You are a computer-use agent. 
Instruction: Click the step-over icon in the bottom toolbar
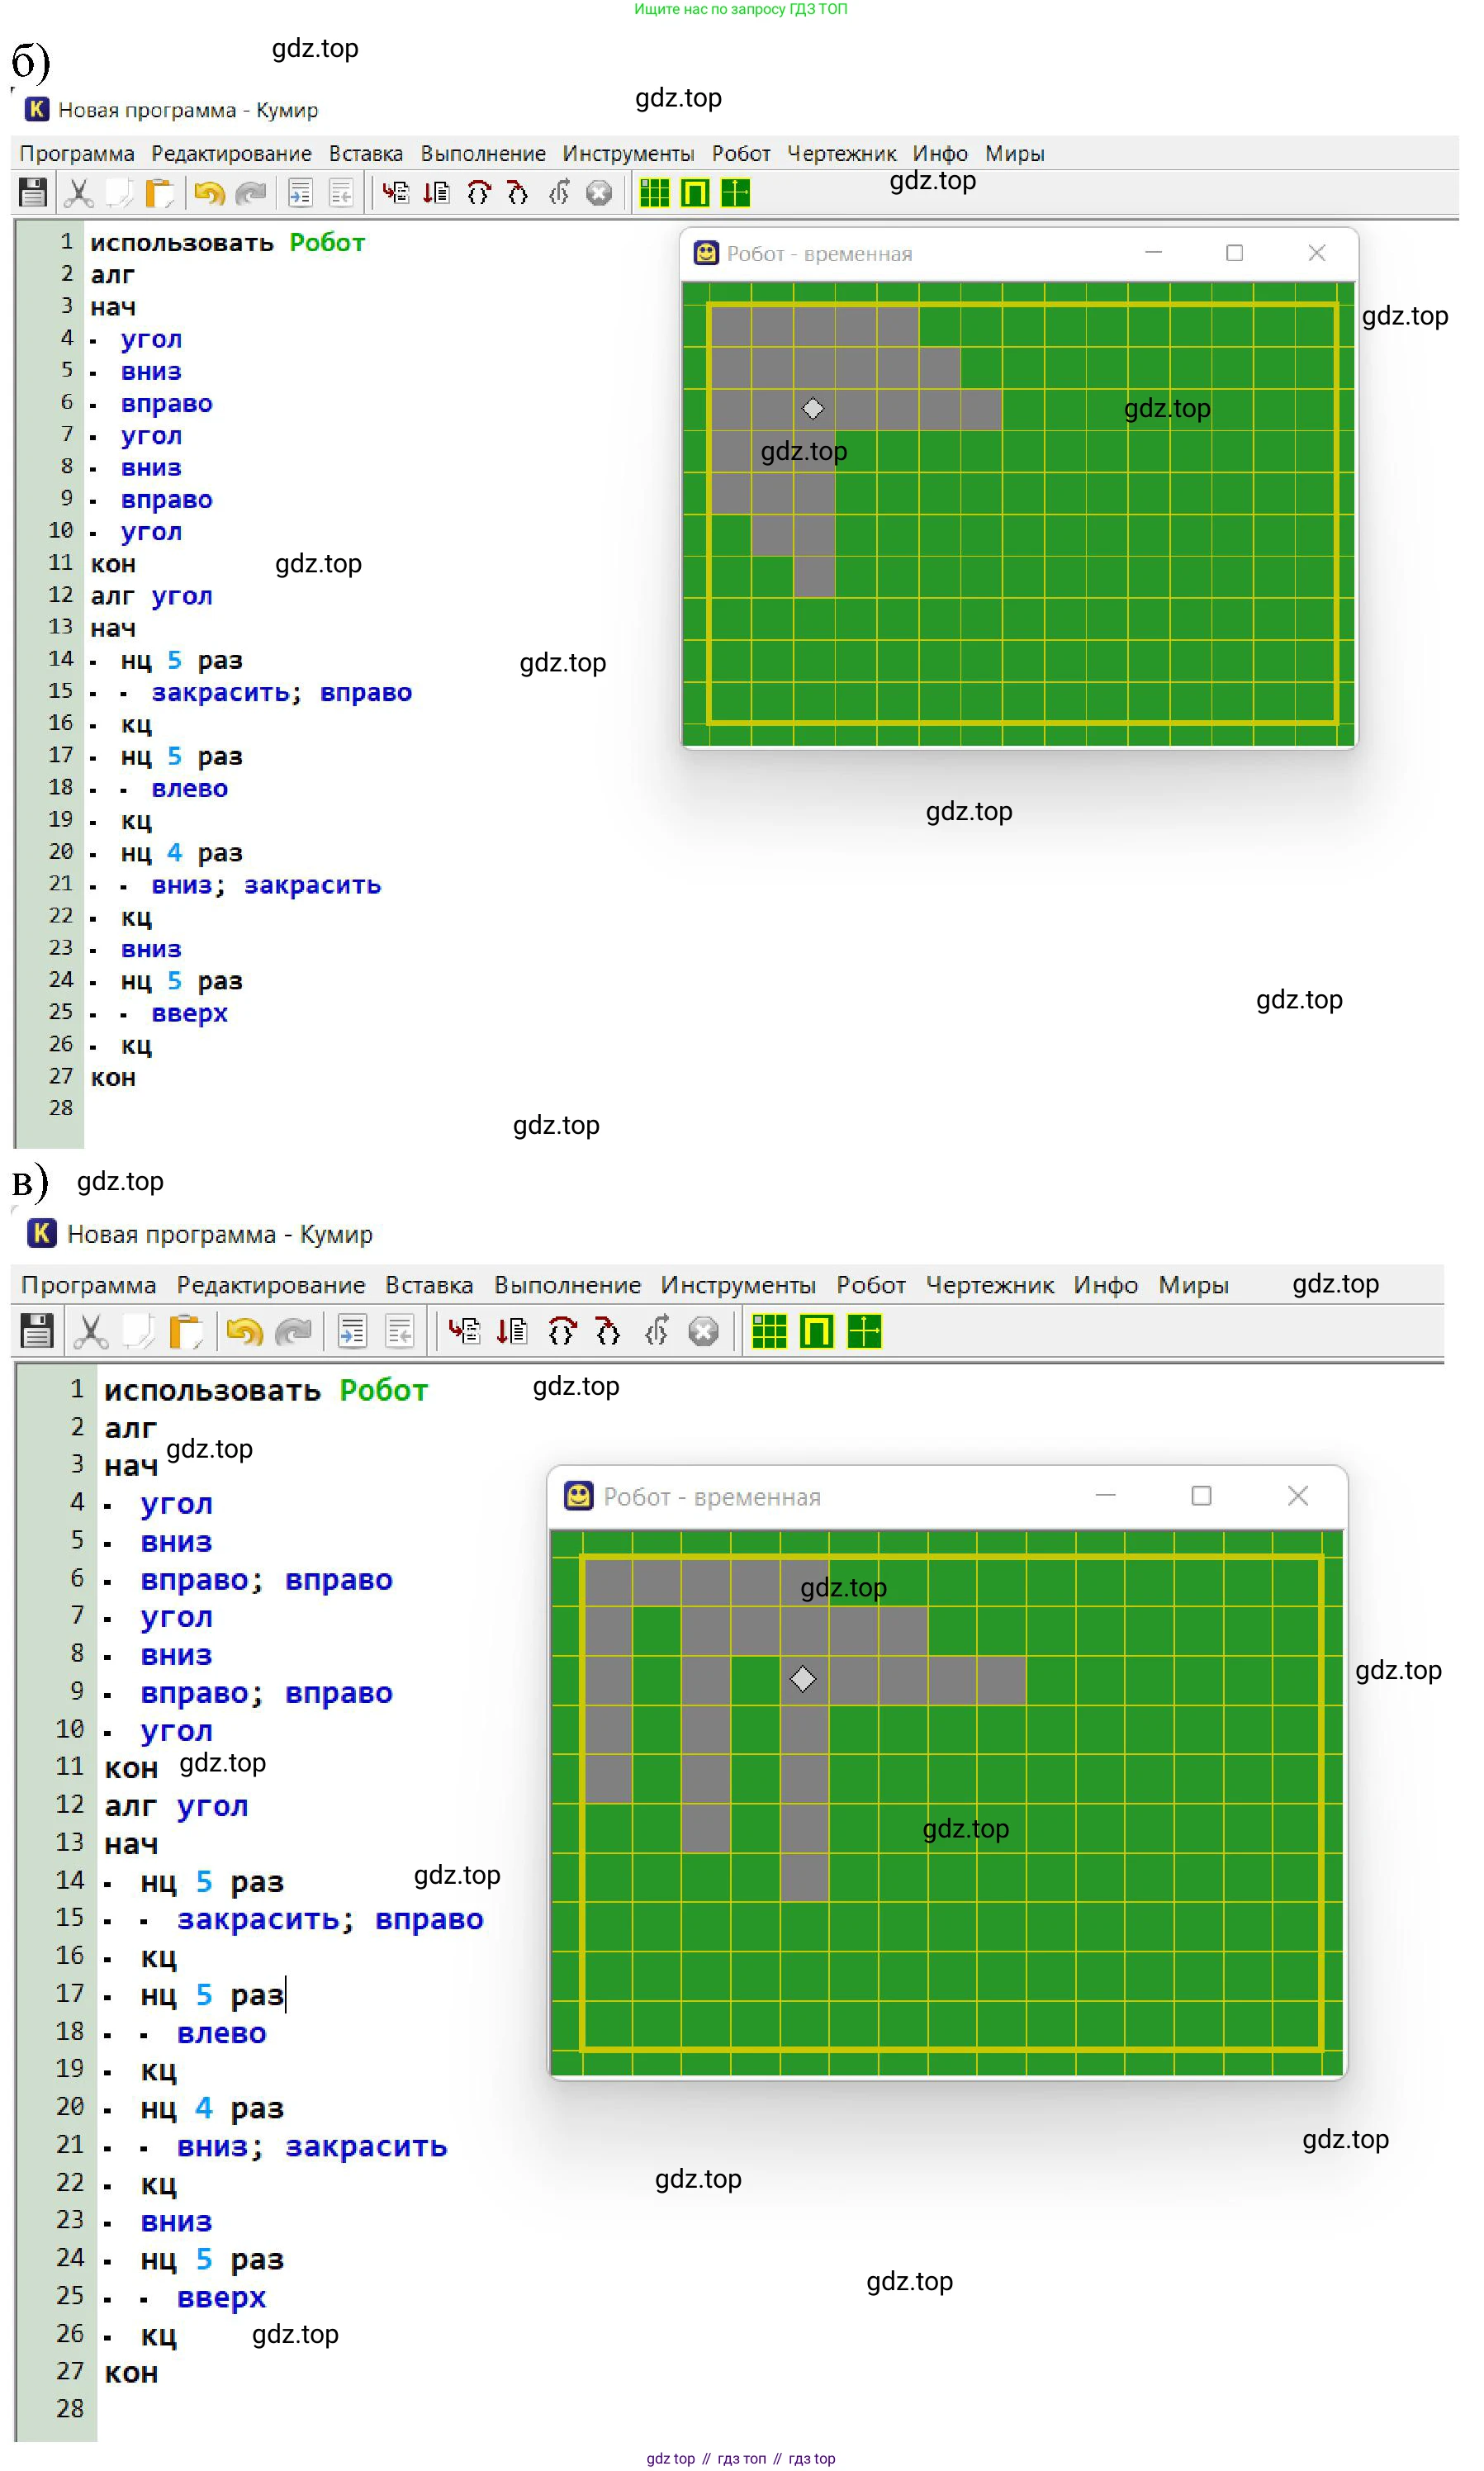(562, 1331)
